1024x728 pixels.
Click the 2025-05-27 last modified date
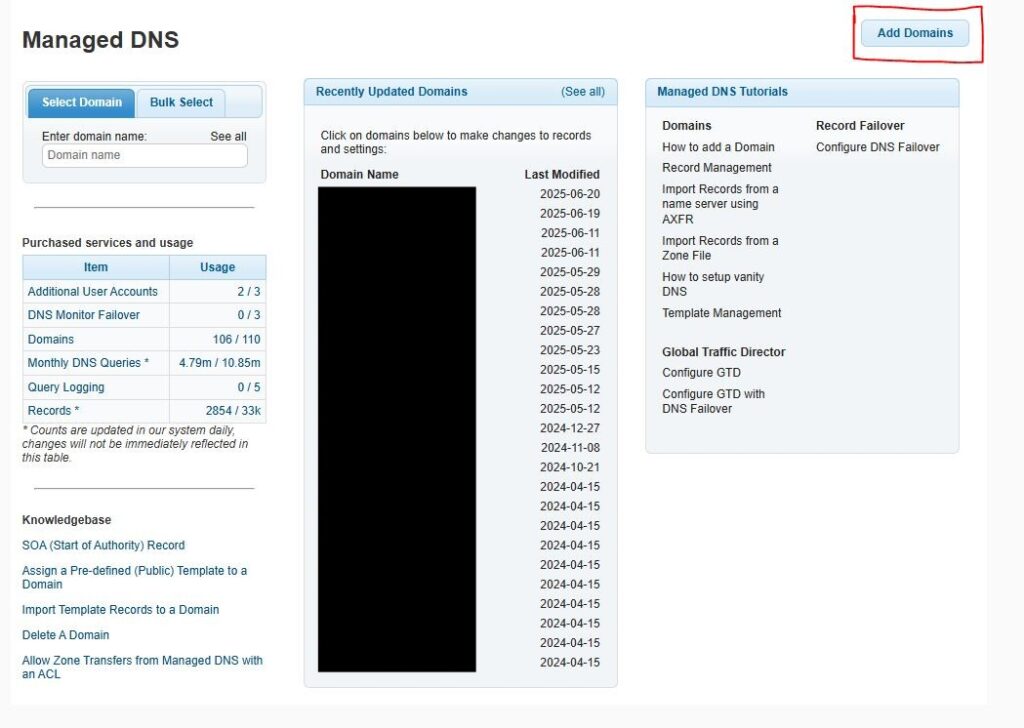569,330
